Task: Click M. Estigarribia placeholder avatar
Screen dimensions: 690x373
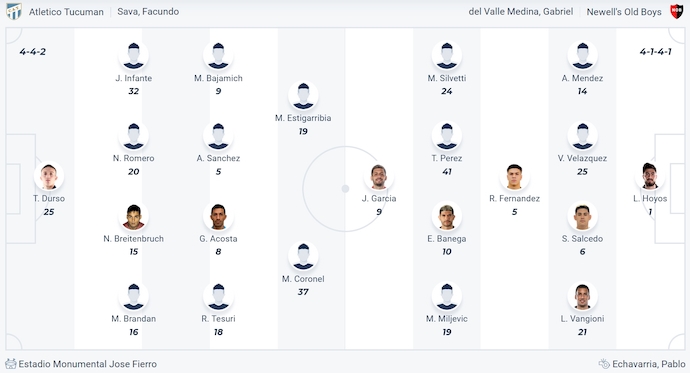Action: pos(303,95)
